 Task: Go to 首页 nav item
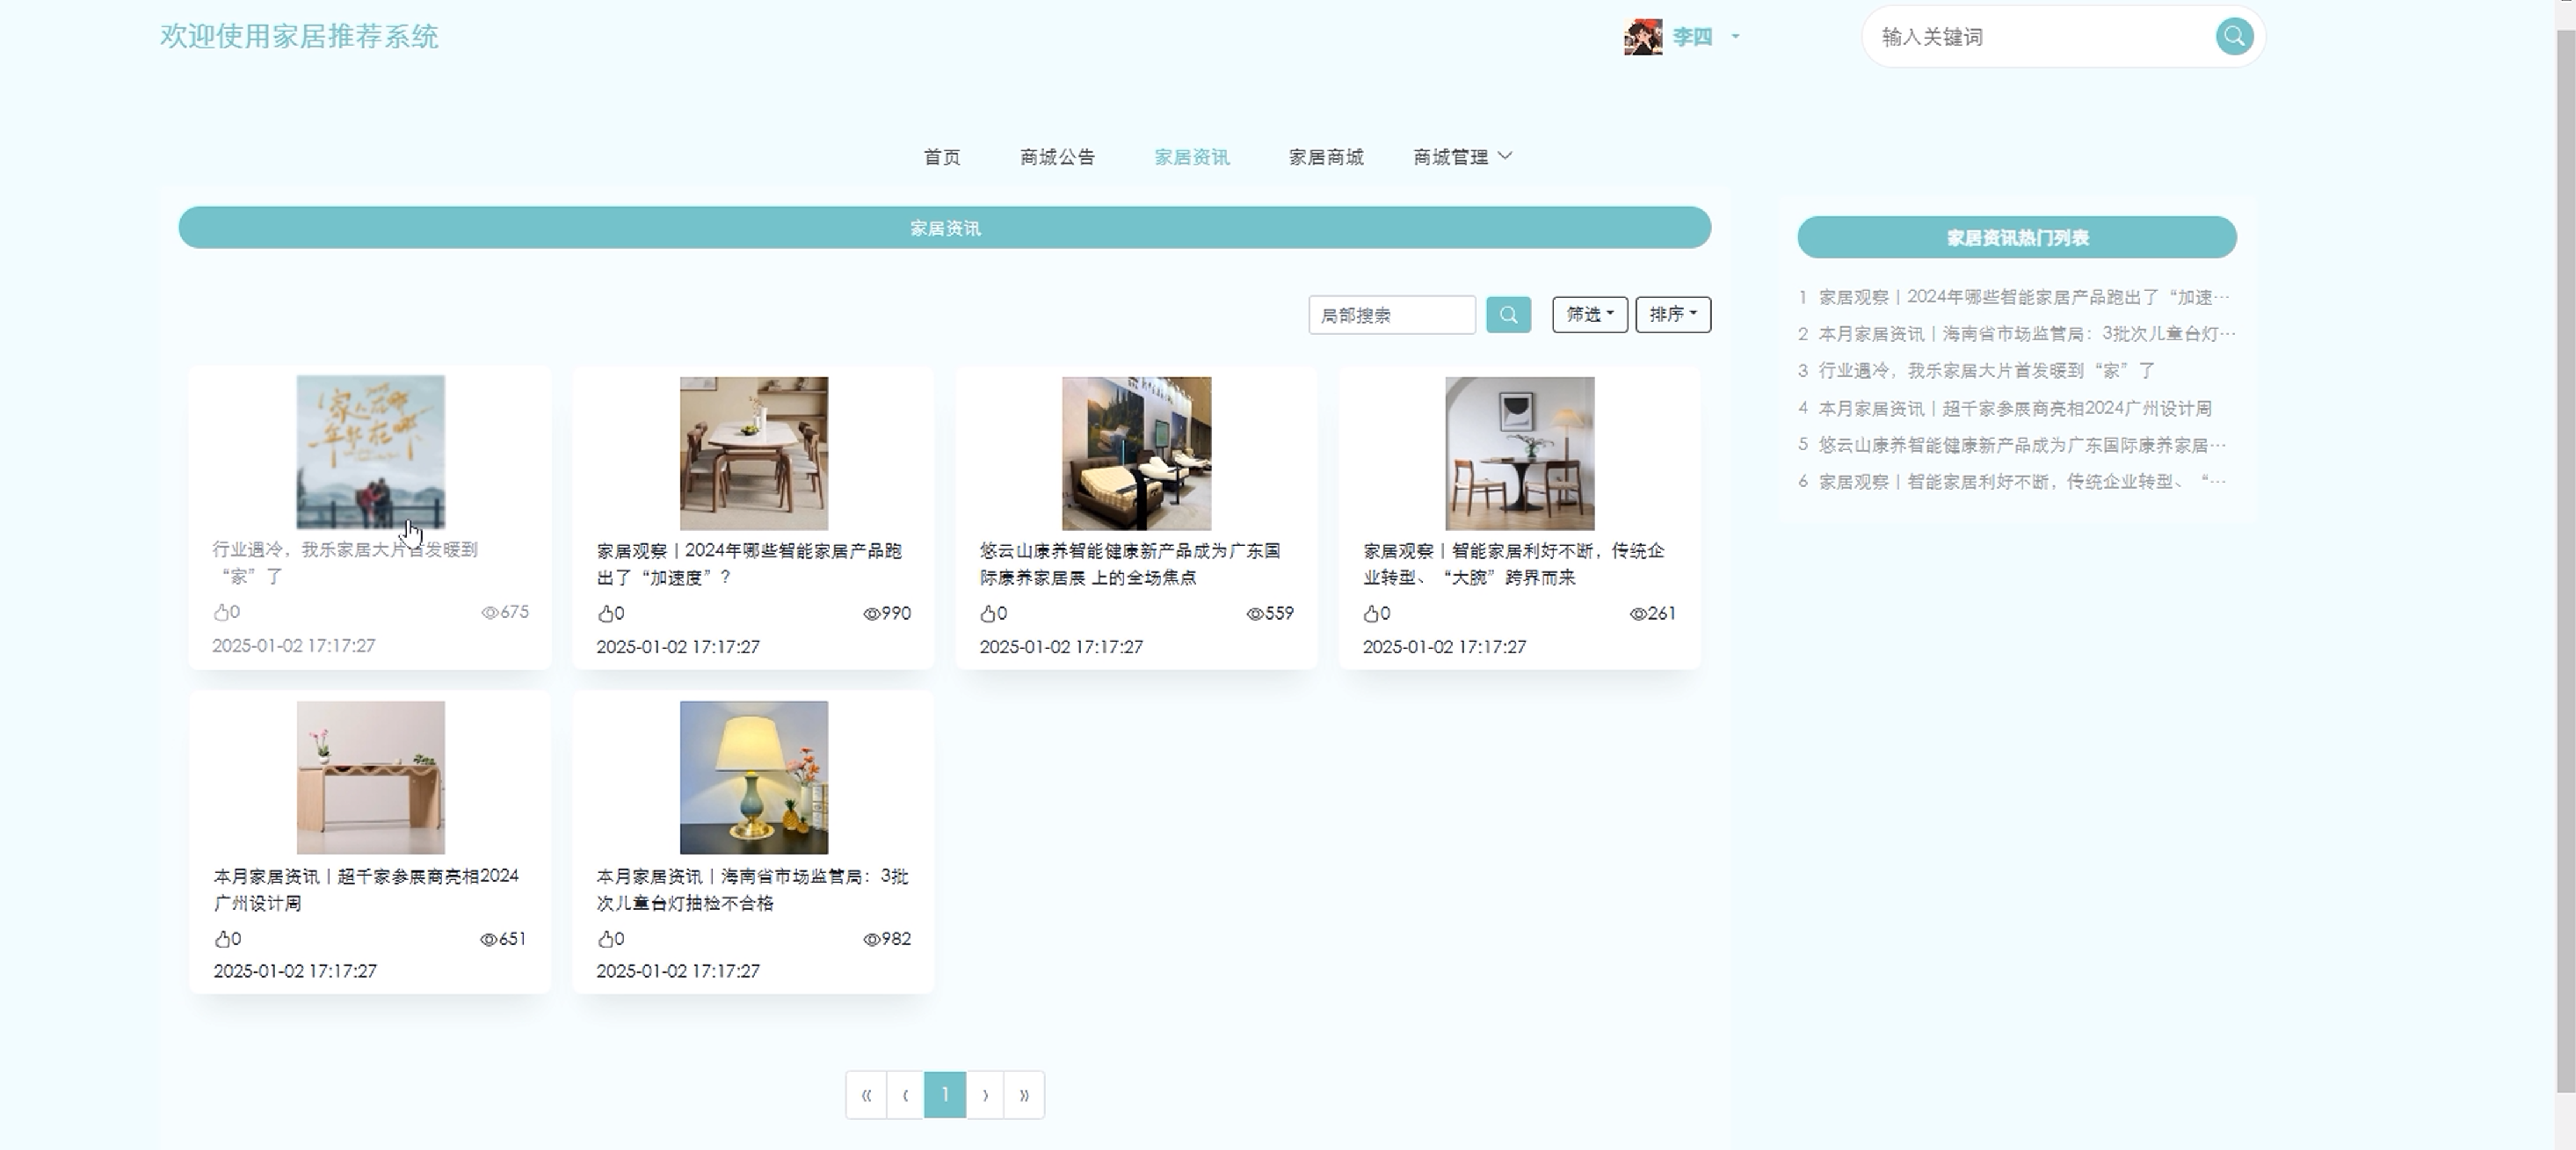pos(942,157)
